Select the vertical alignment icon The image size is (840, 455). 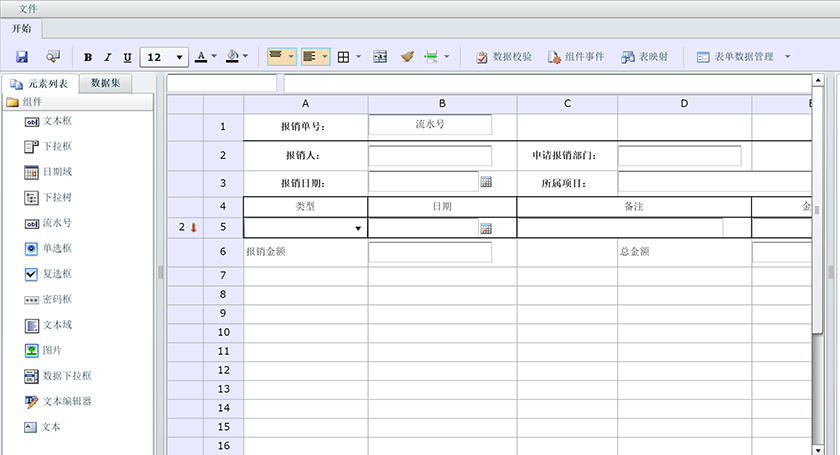click(276, 56)
